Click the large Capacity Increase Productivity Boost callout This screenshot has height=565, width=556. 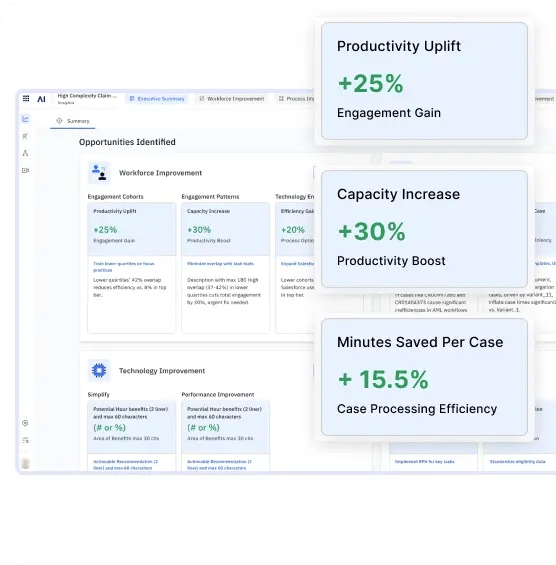coord(424,229)
